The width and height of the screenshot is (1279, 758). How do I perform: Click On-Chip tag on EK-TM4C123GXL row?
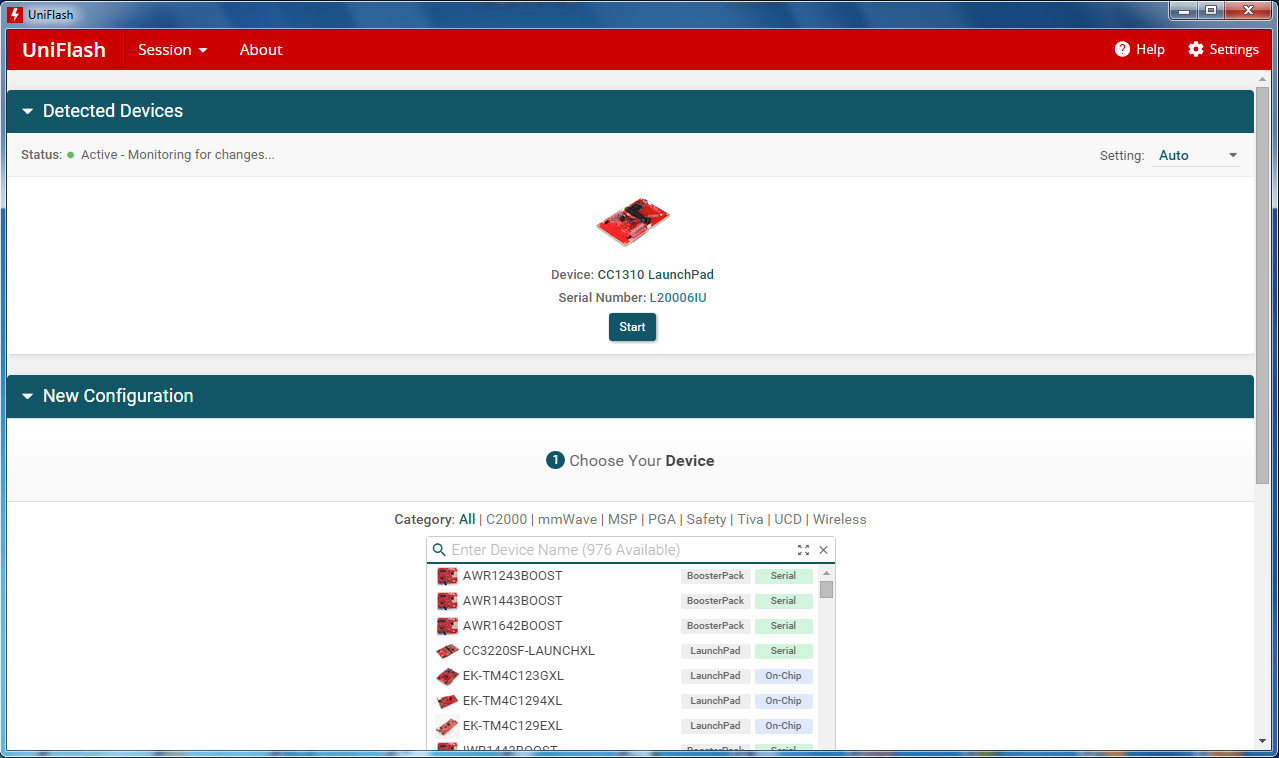(783, 676)
